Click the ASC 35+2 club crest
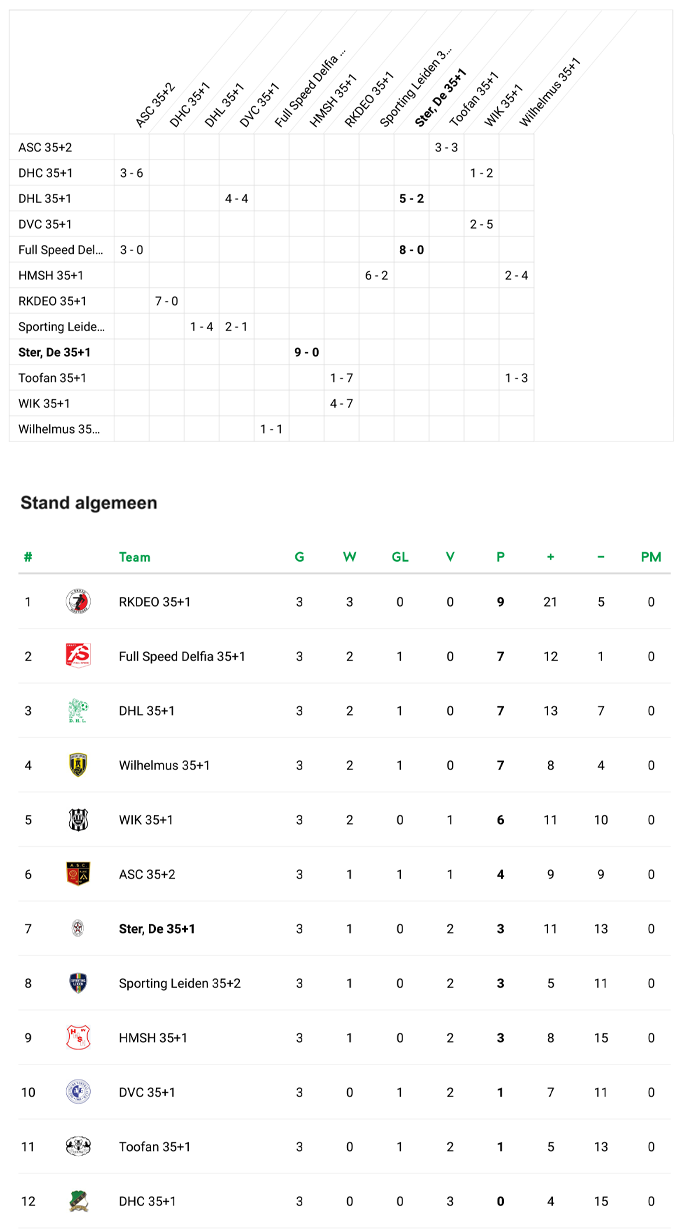 79,874
